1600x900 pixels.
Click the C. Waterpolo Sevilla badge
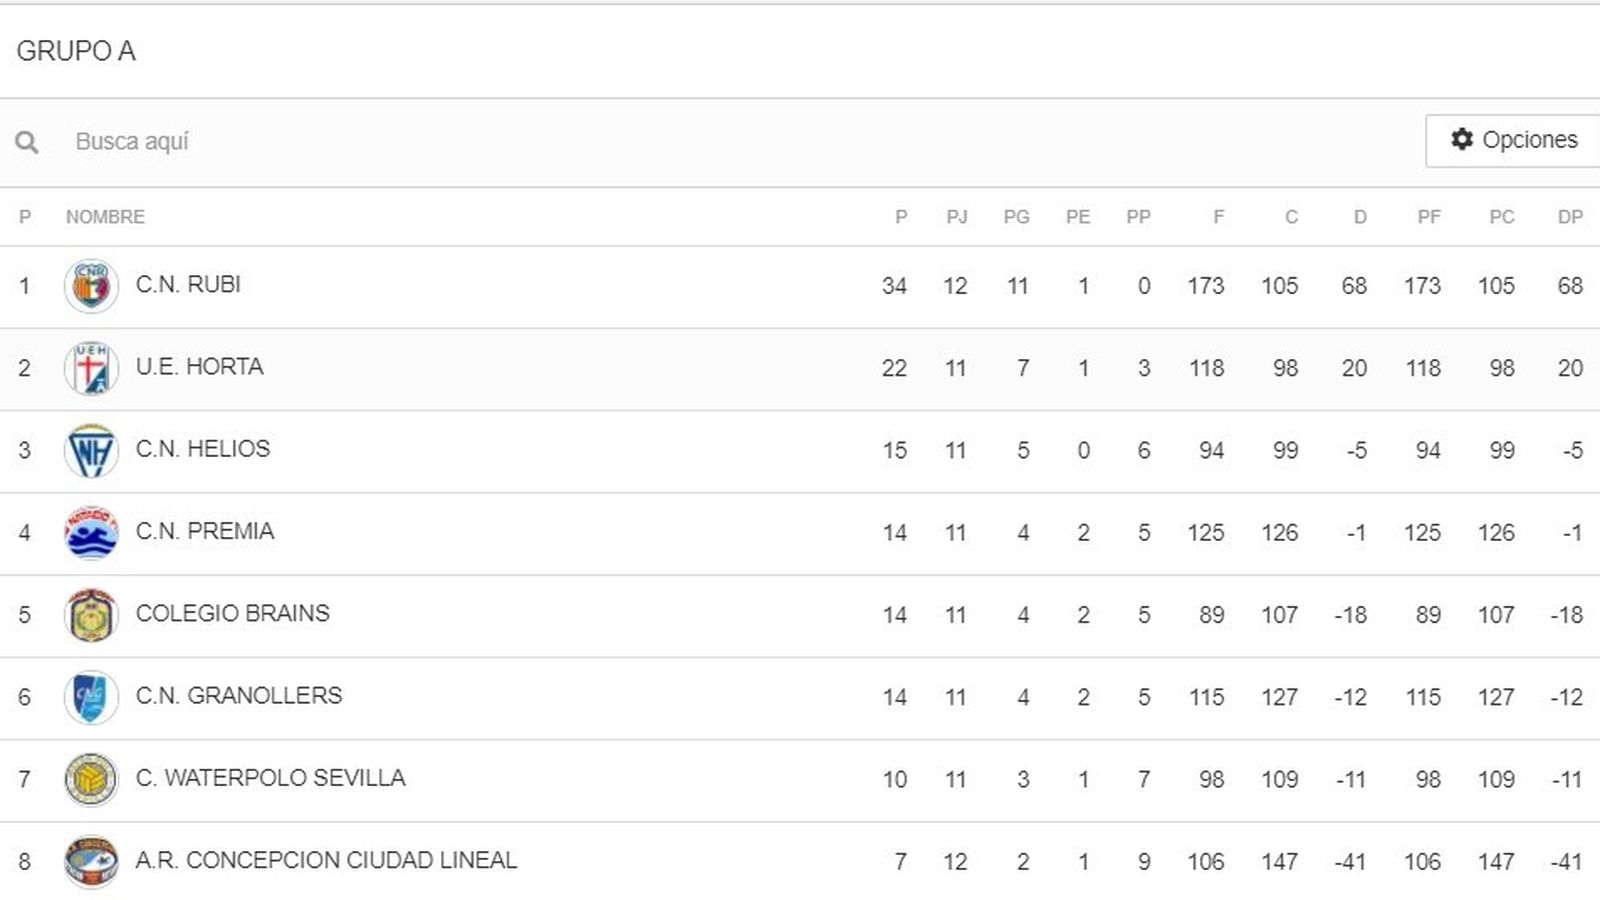[x=91, y=778]
